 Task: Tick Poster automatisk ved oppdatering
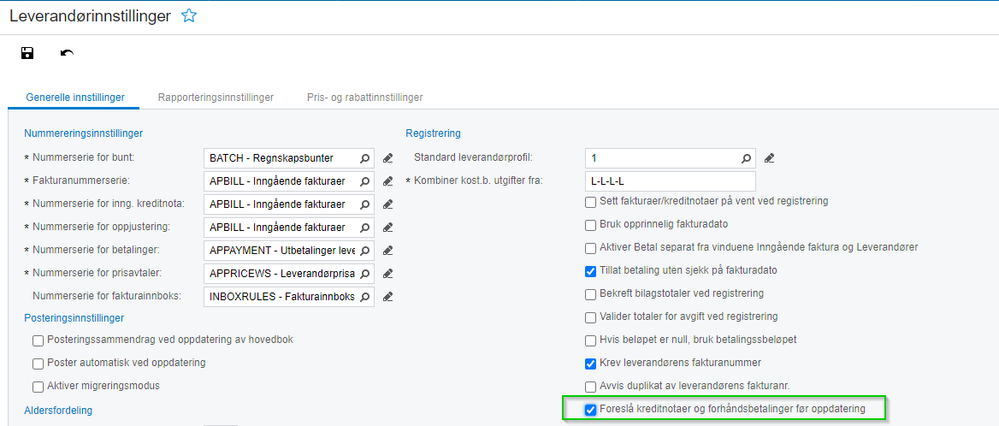point(38,364)
